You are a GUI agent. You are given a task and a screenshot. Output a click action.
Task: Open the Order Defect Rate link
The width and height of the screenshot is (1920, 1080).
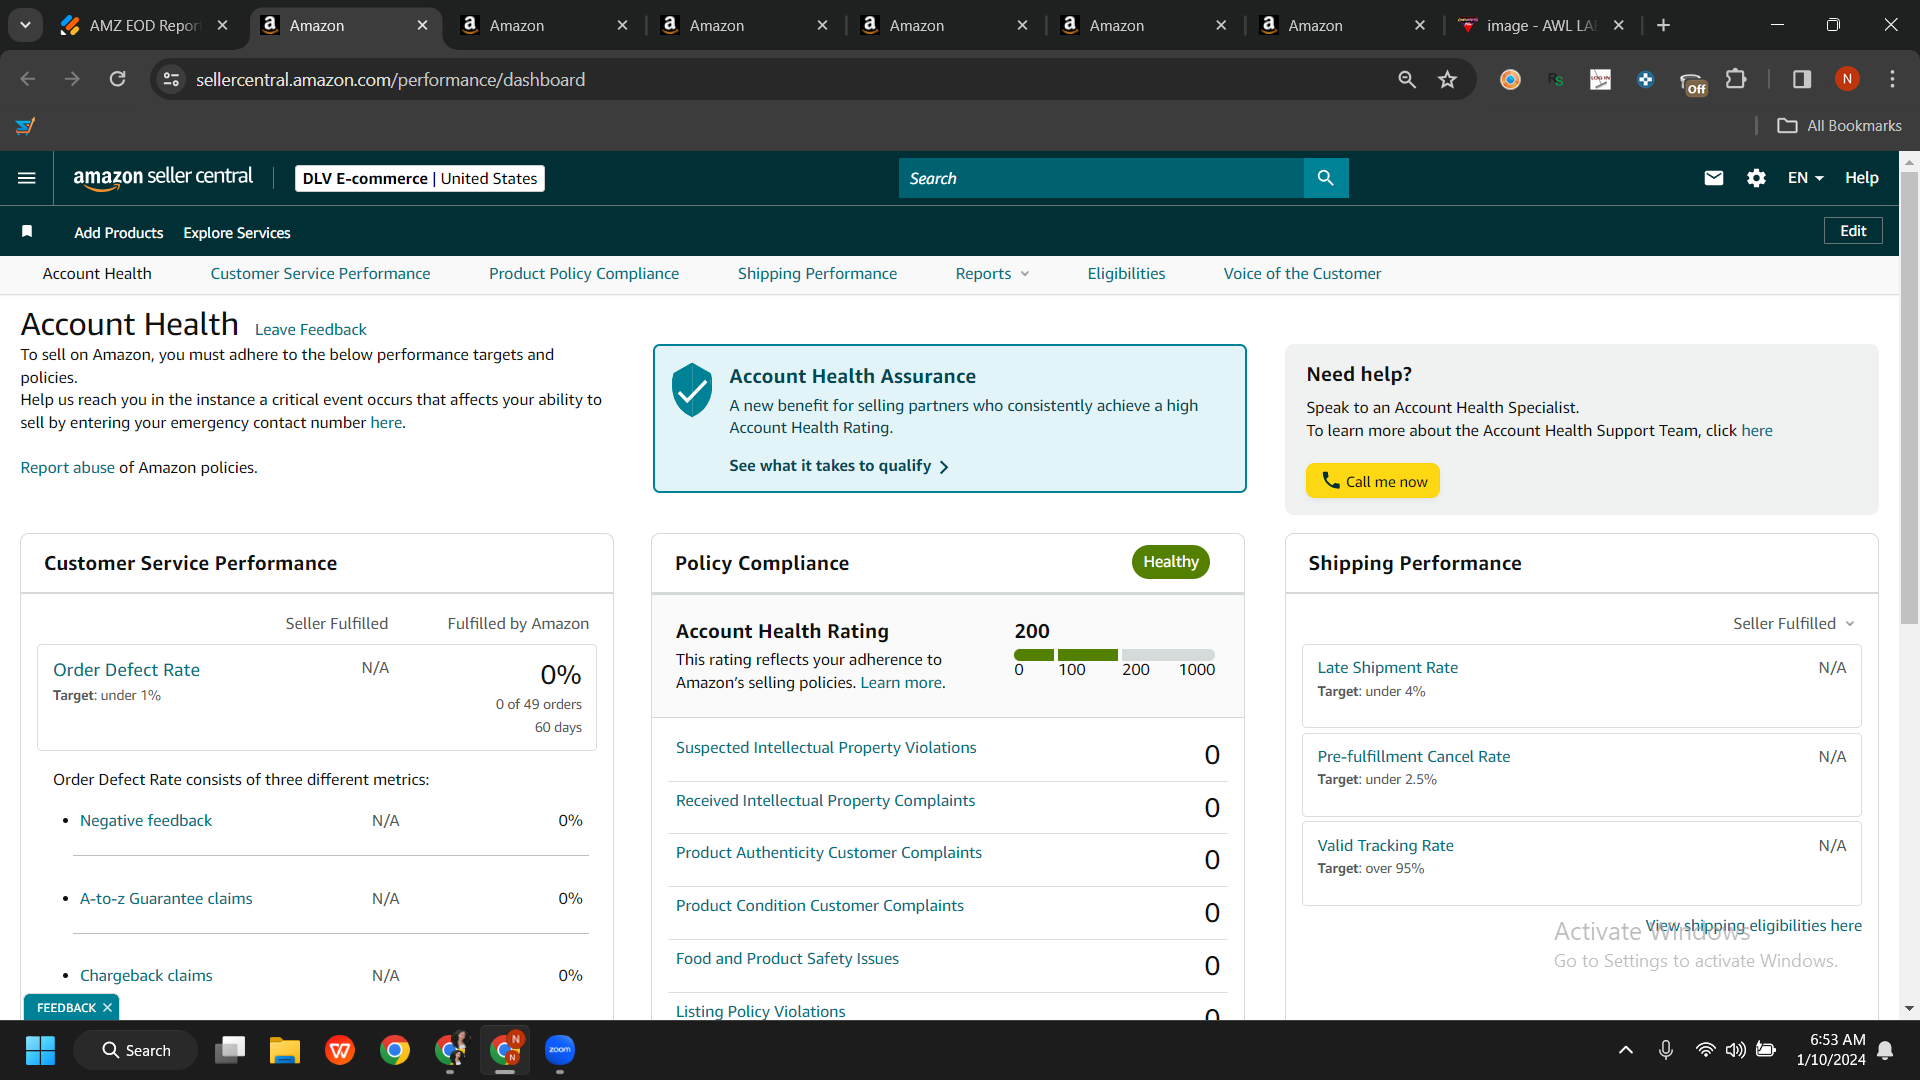click(126, 670)
